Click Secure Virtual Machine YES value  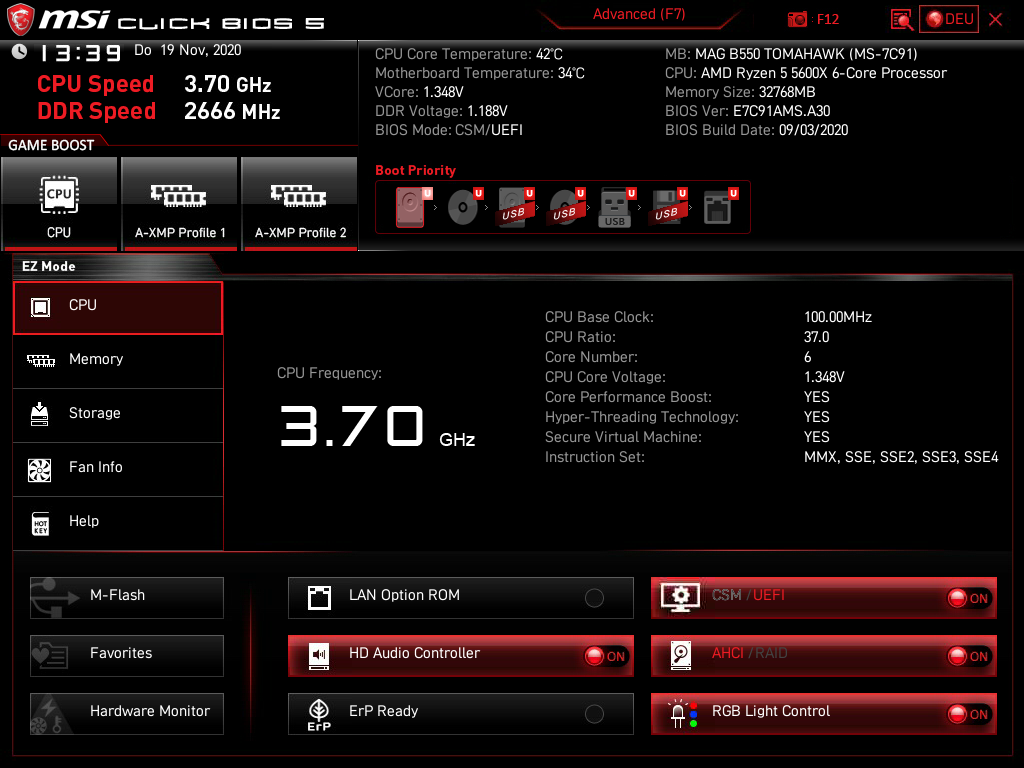(816, 437)
